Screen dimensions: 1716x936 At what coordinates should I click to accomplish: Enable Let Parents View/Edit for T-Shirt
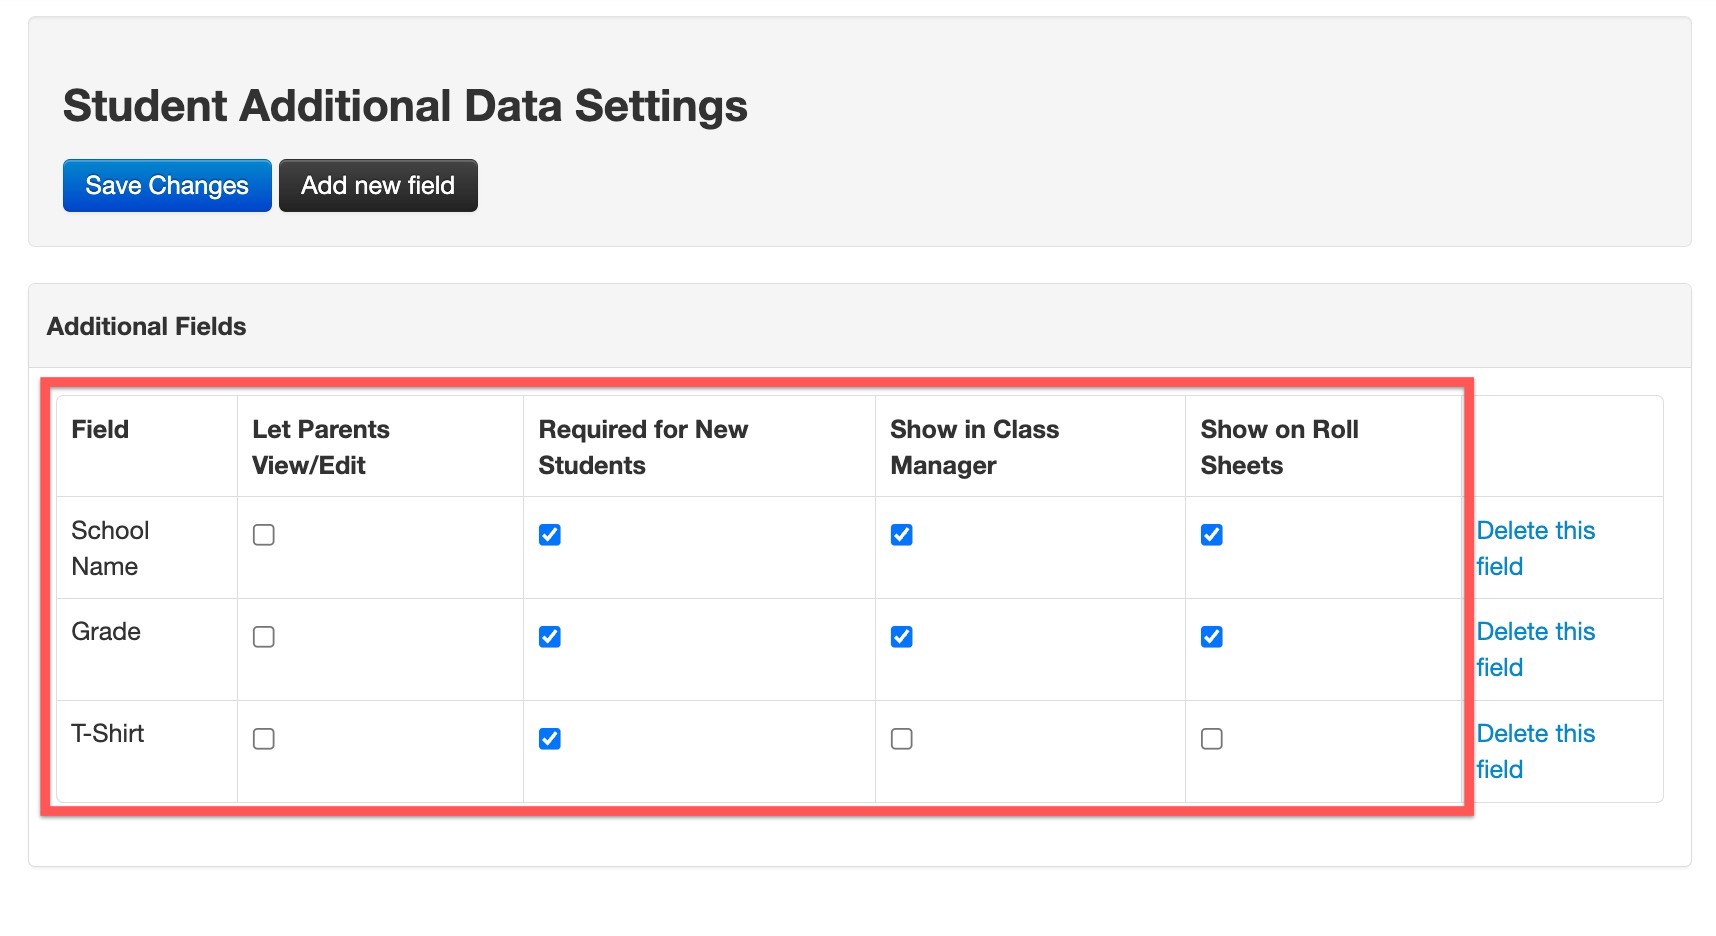coord(264,739)
